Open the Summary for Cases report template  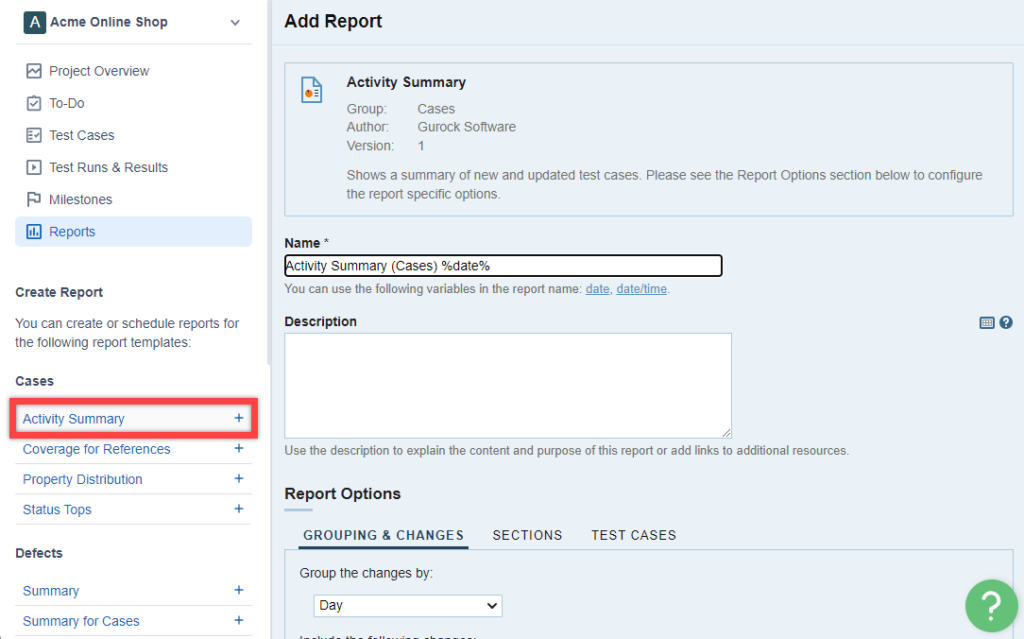pos(81,621)
